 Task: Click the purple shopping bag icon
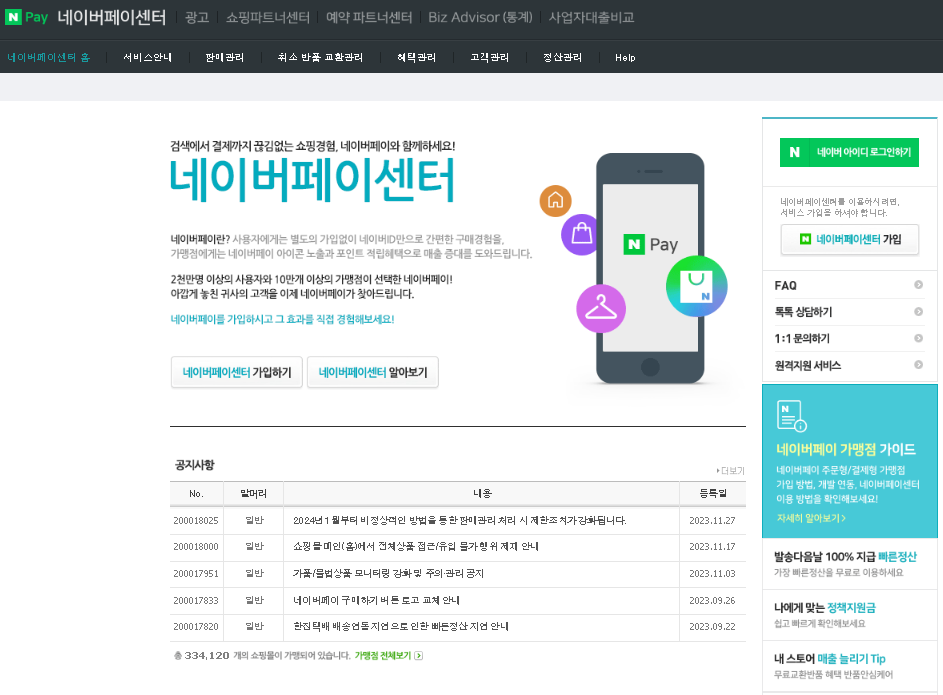pos(581,234)
